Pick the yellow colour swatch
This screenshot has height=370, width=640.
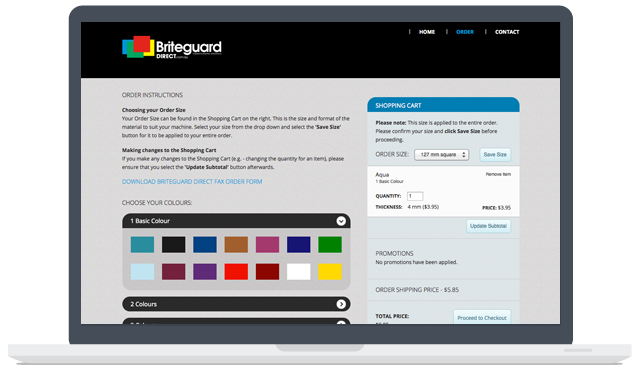[330, 272]
